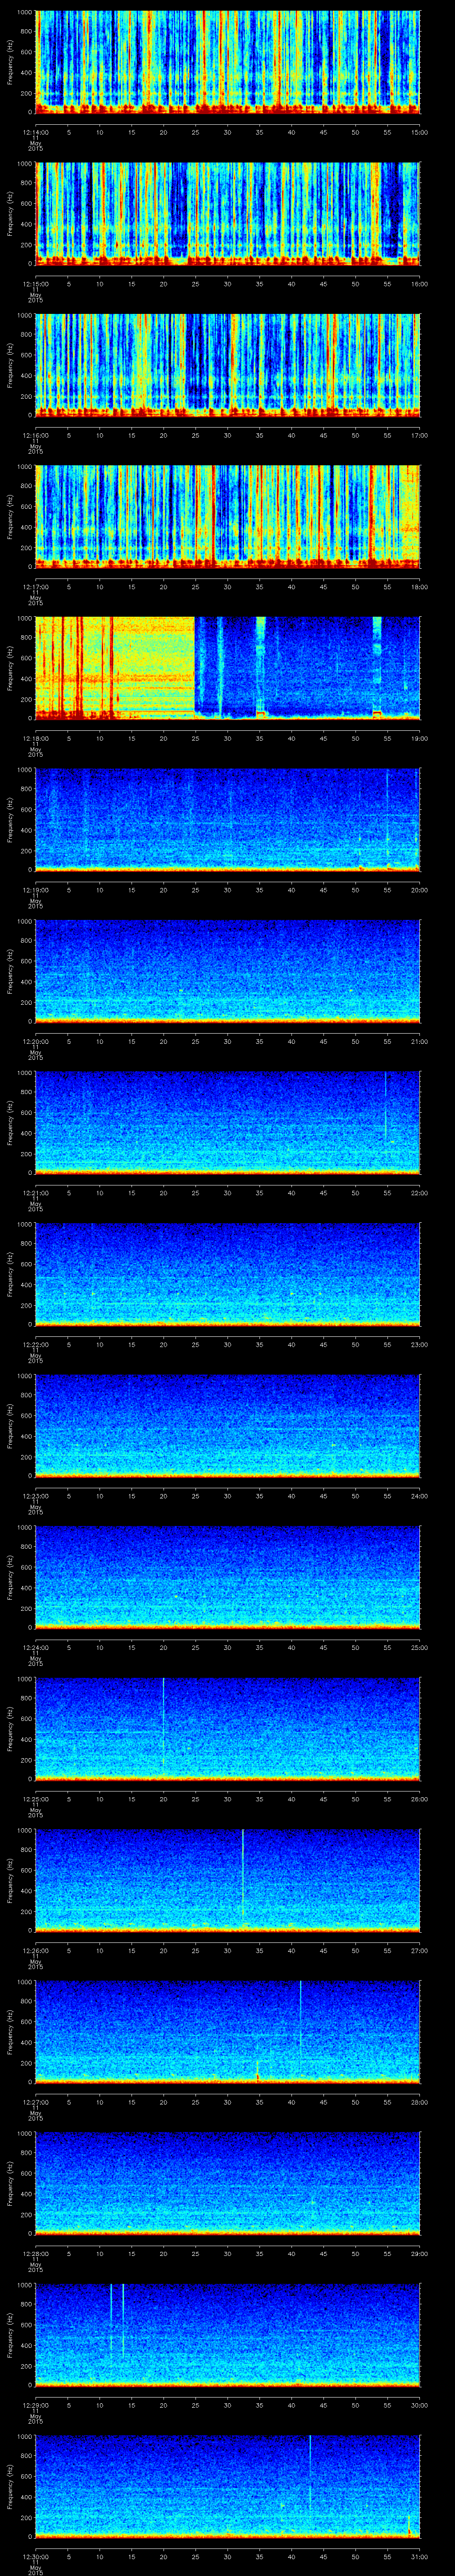This screenshot has width=455, height=2576.
Task: Select the 12:30:00 time axis label
Action: 36,2556
